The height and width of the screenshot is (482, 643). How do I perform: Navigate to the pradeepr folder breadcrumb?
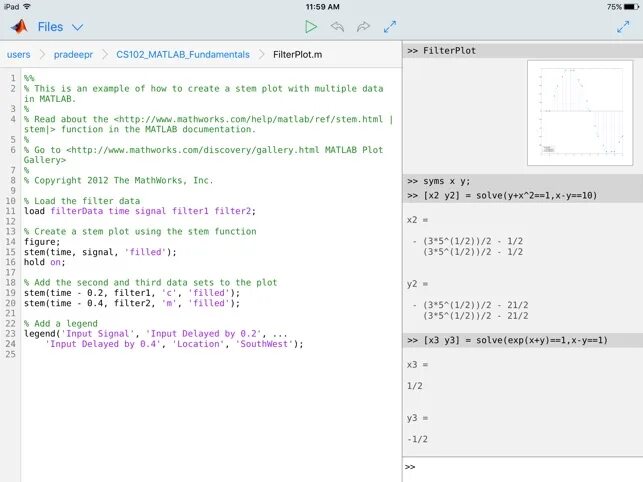[x=73, y=55]
